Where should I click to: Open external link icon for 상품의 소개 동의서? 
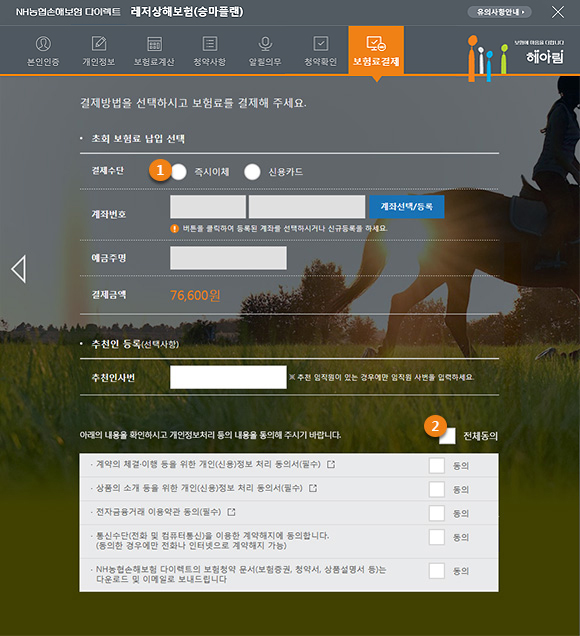coord(313,488)
